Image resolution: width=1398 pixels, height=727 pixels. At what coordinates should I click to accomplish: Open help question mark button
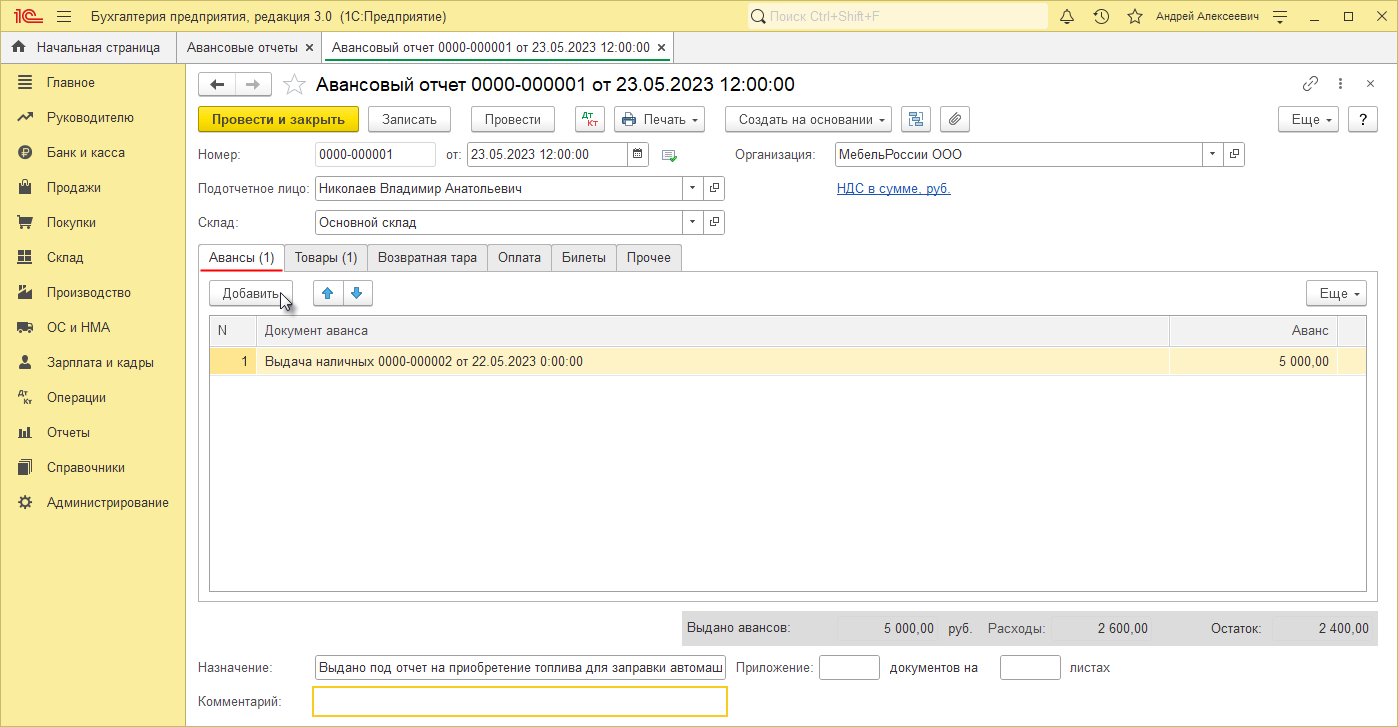[x=1363, y=119]
